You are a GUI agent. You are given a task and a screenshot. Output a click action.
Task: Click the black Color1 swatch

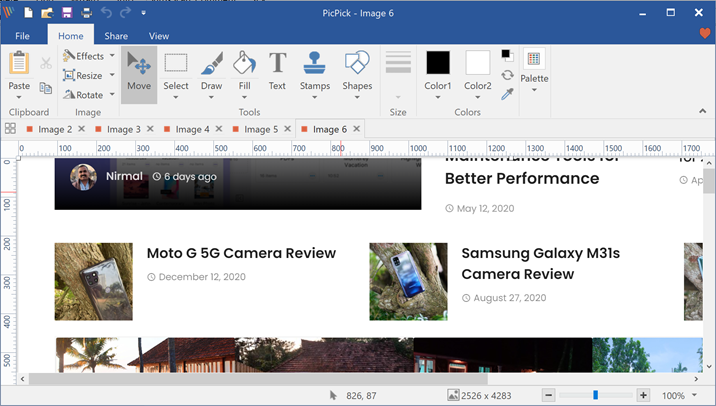[x=438, y=63]
